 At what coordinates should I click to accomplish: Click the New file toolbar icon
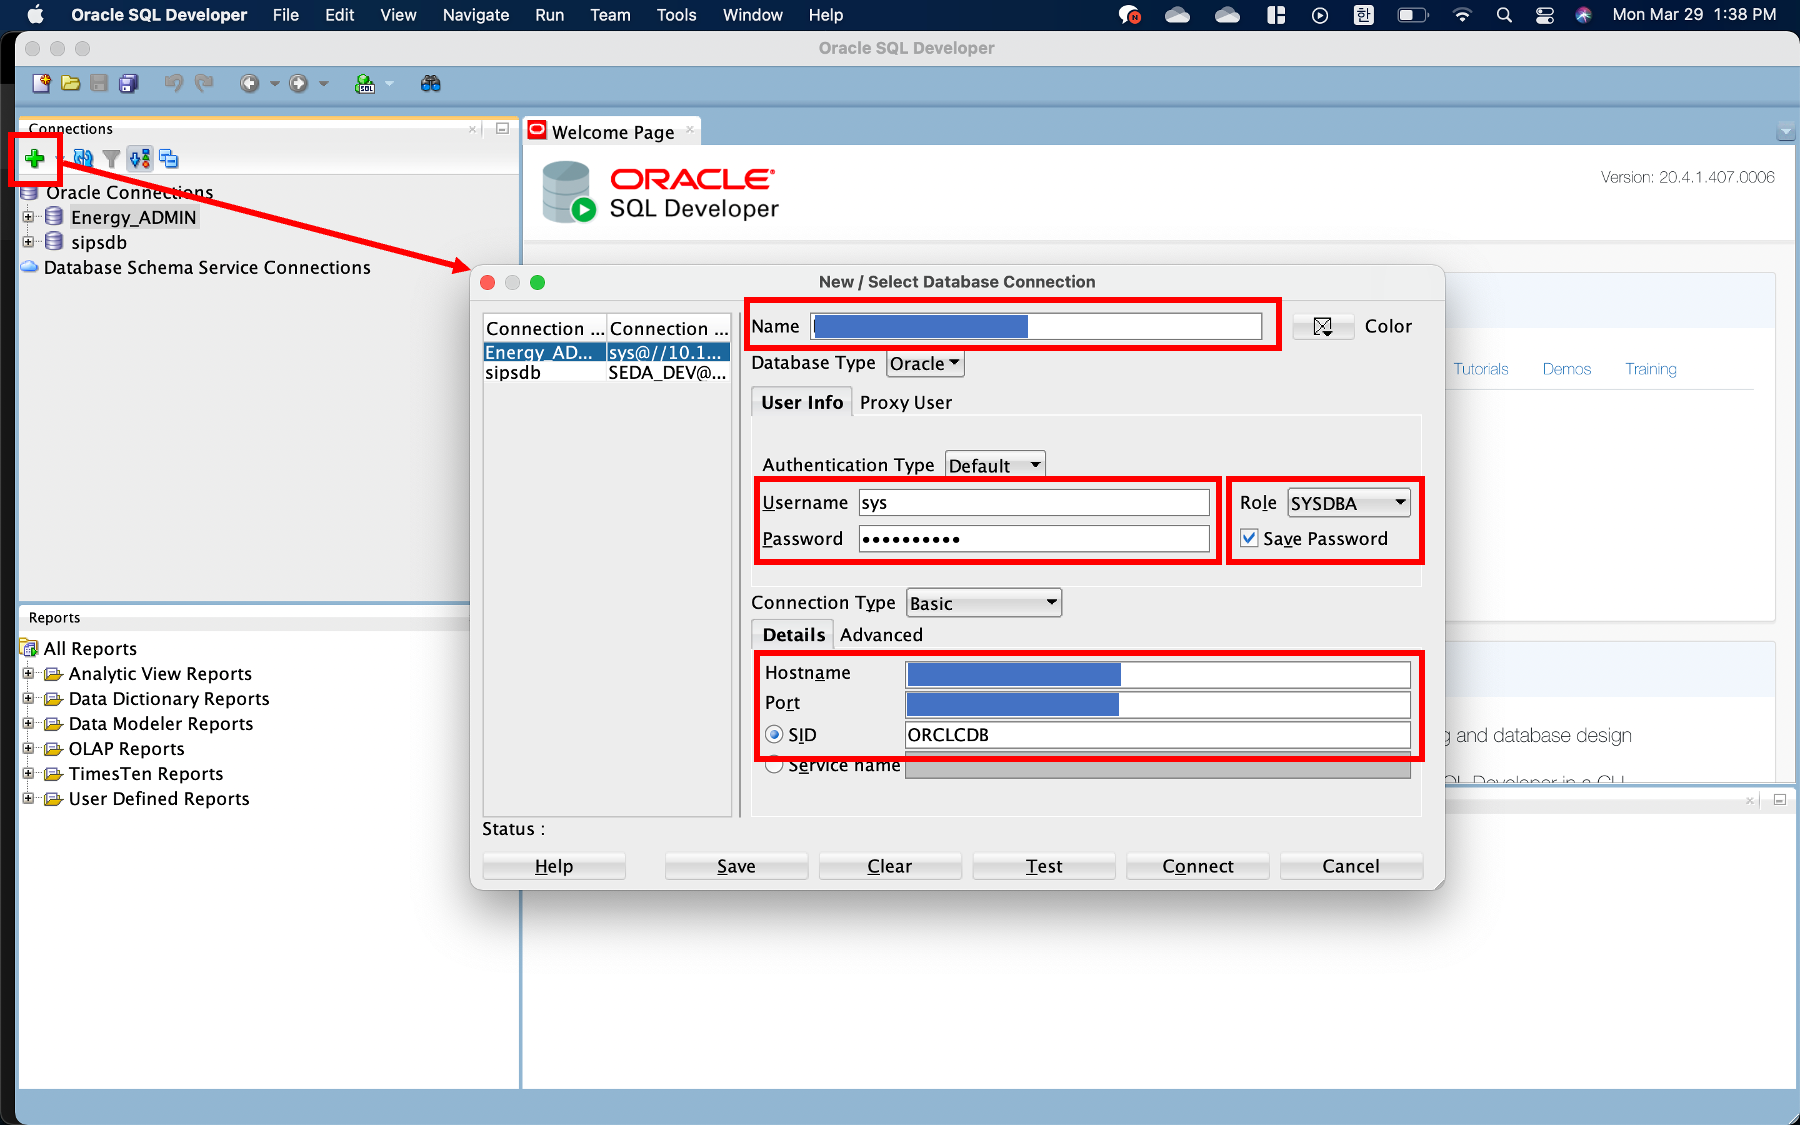(41, 84)
